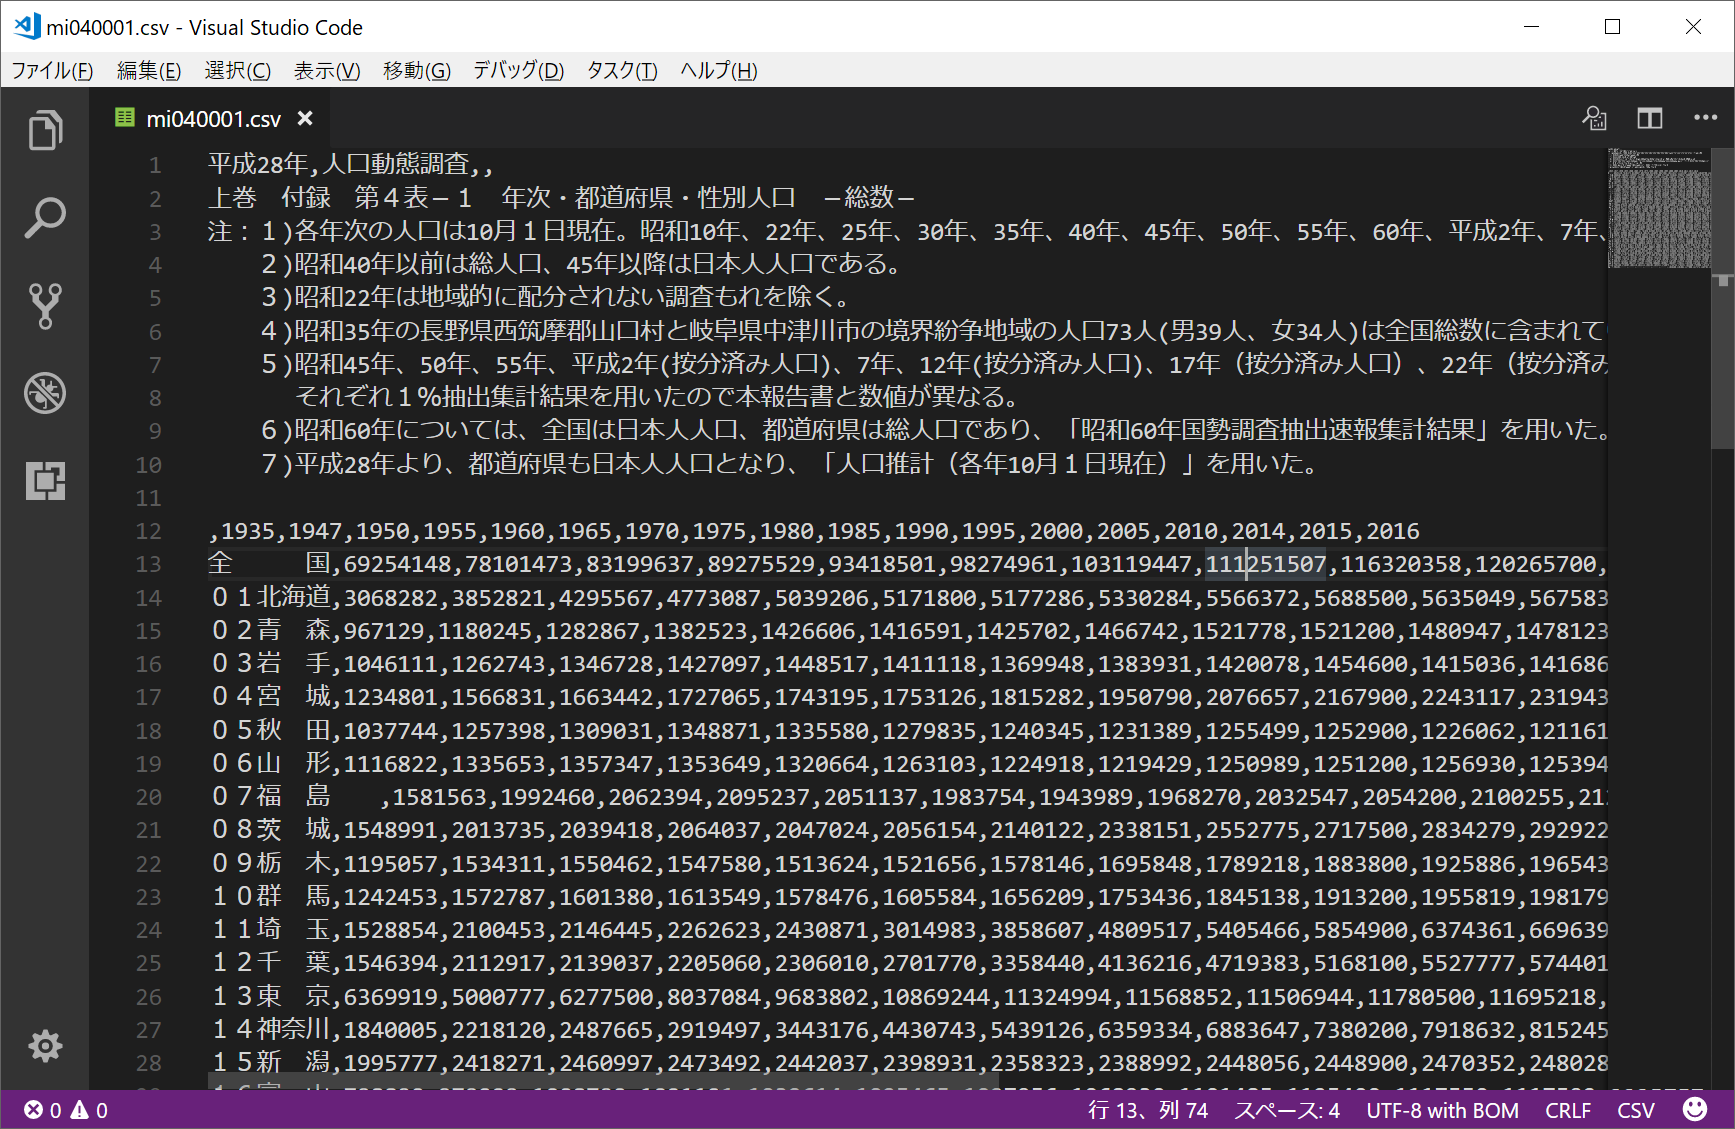Click the warnings triangle in status bar
1735x1129 pixels.
click(x=80, y=1110)
